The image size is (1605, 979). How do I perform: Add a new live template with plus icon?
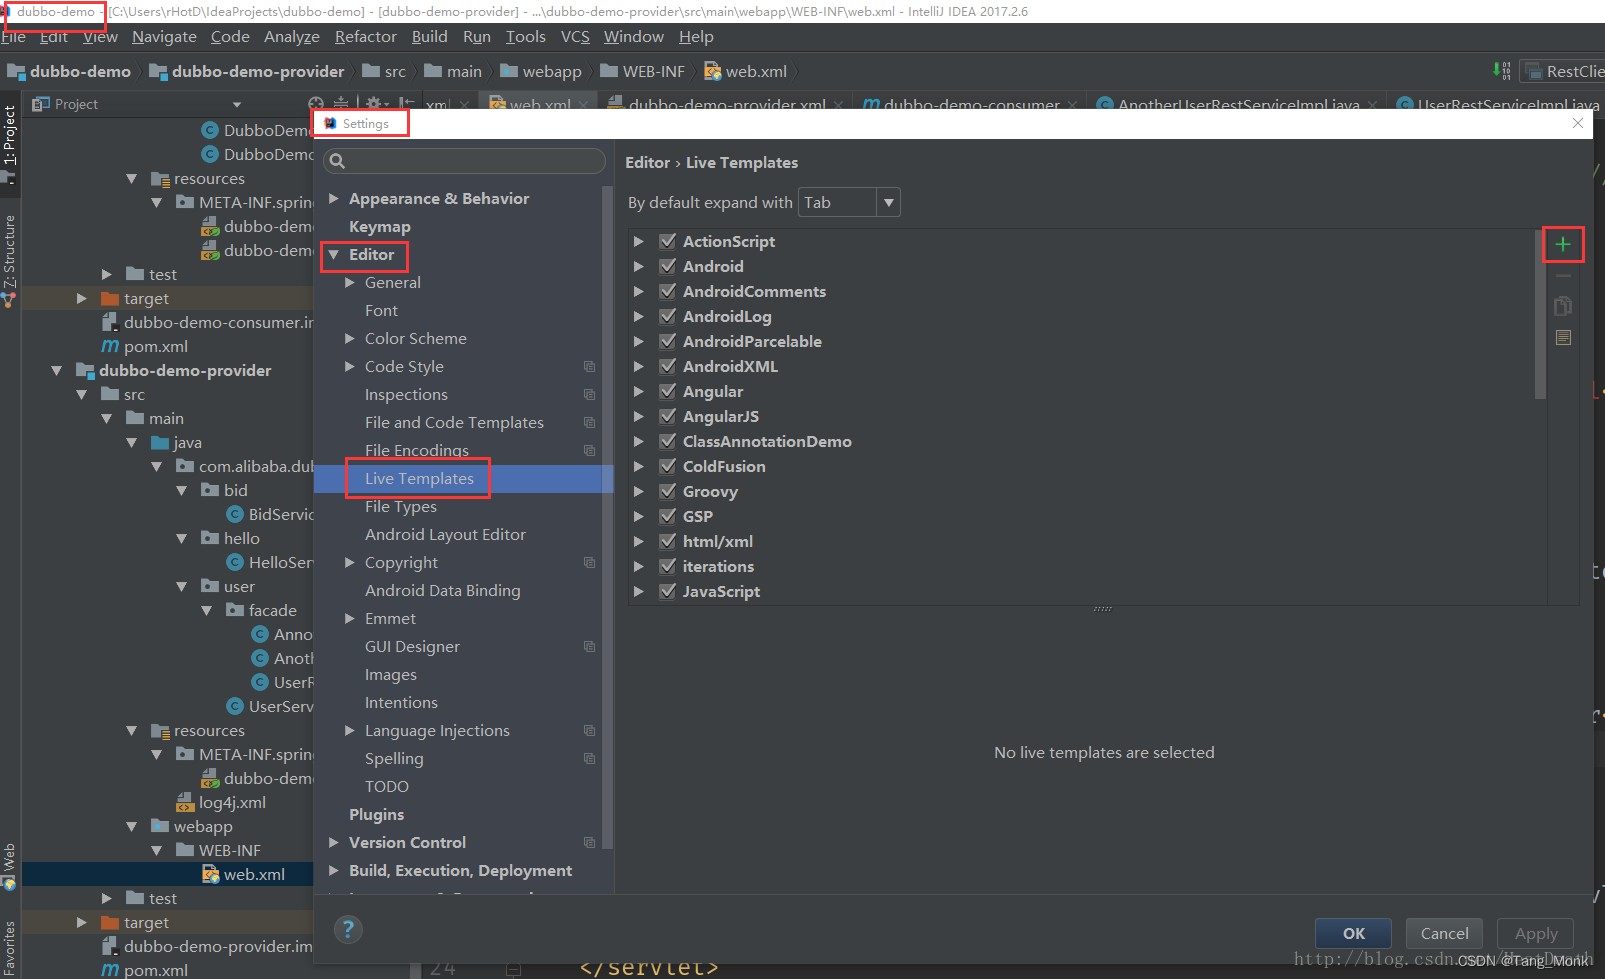[x=1562, y=244]
